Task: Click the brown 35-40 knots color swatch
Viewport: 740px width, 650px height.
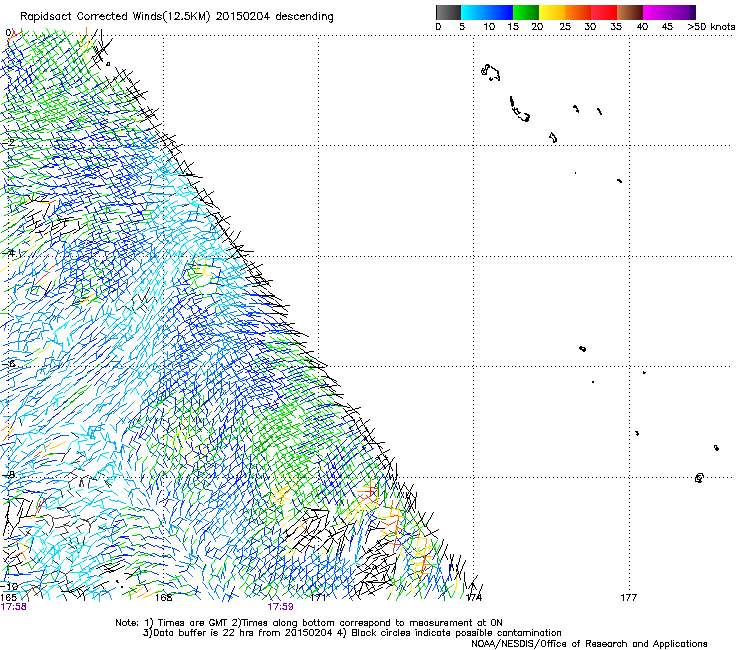Action: pos(630,12)
